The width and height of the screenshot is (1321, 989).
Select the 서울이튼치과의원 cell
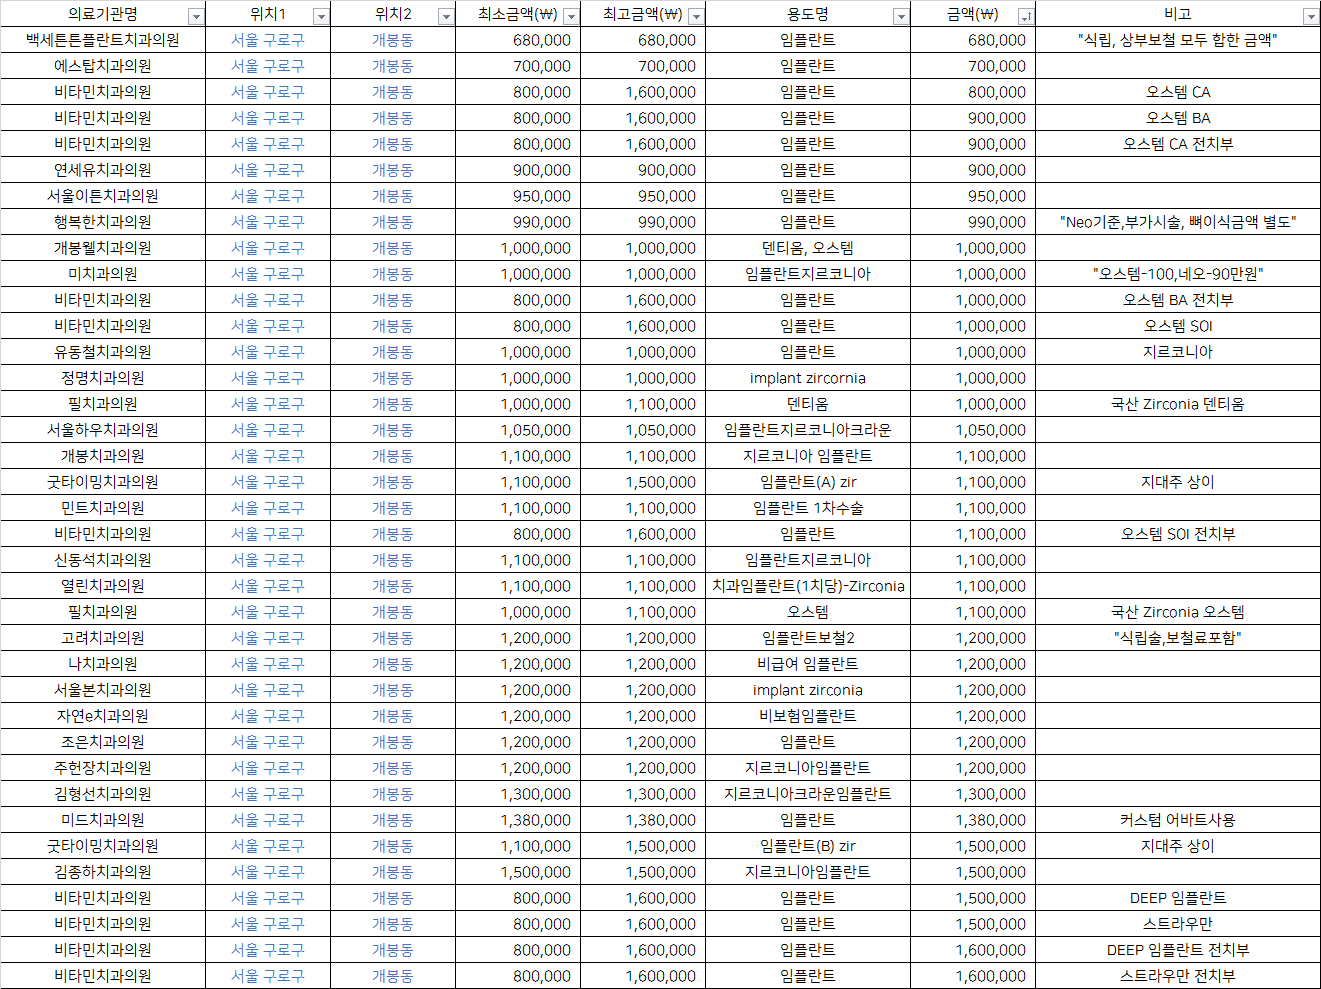click(x=103, y=196)
